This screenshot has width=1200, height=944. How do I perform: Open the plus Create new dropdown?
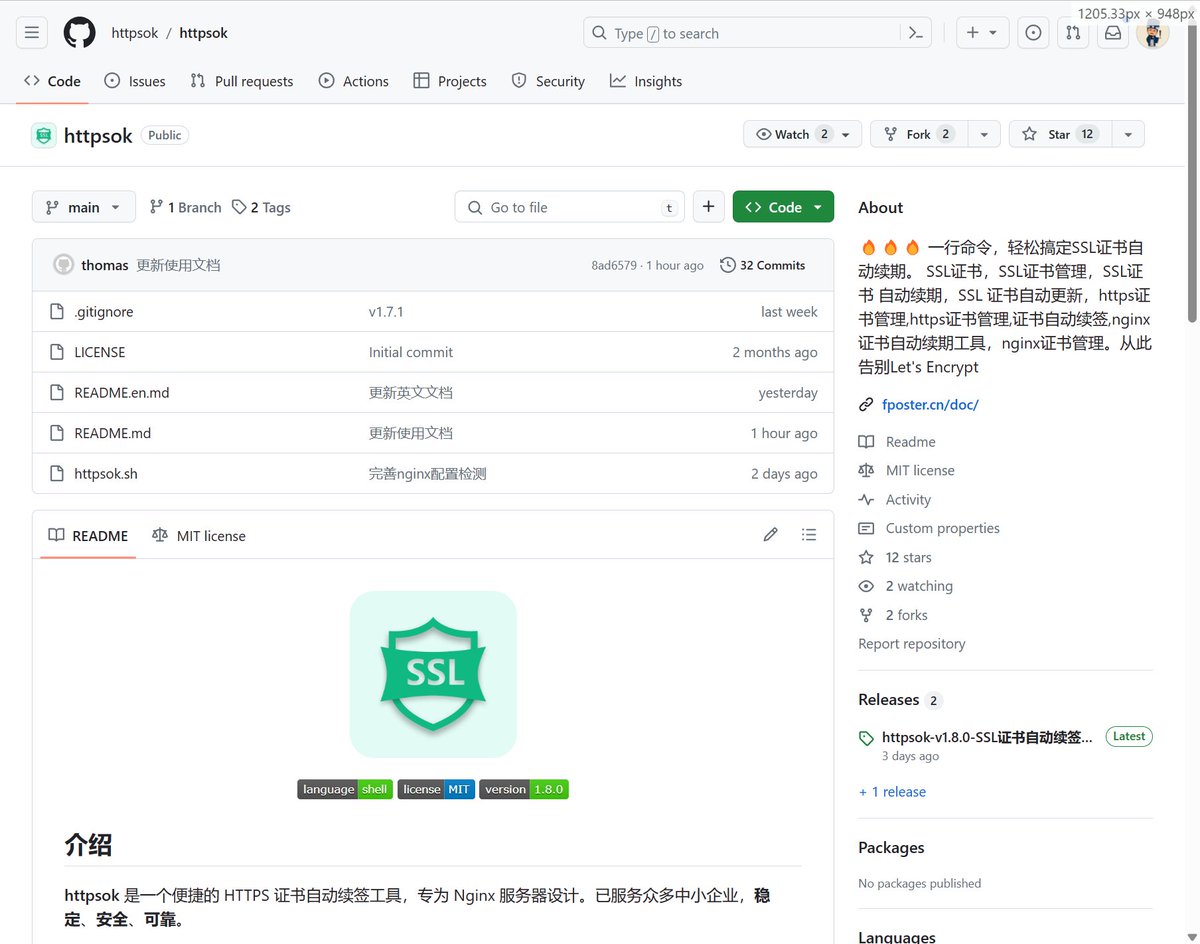click(982, 33)
